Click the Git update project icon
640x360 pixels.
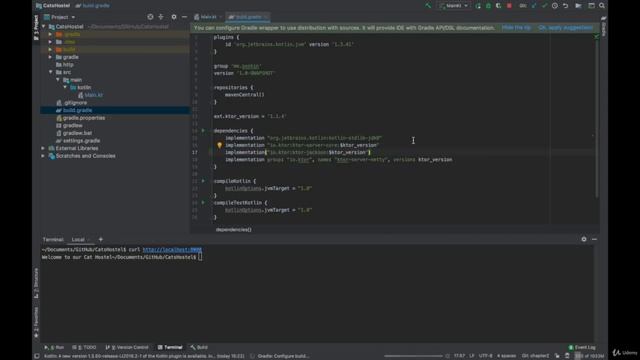(x=534, y=6)
